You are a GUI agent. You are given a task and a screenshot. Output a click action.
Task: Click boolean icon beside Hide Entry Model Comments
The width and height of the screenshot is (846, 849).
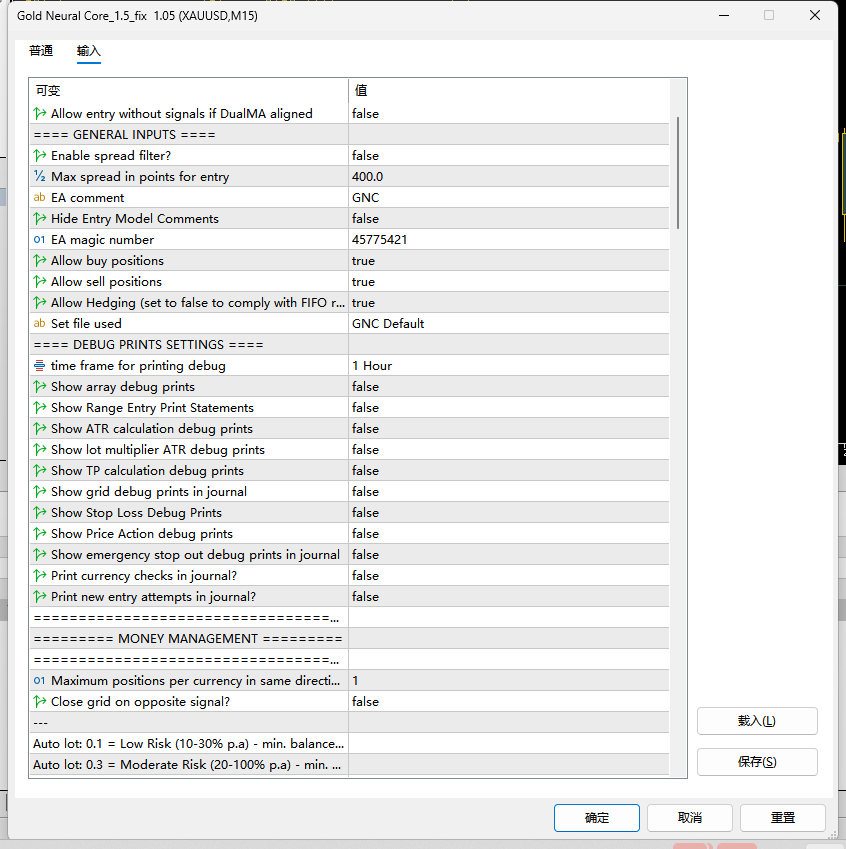point(40,219)
